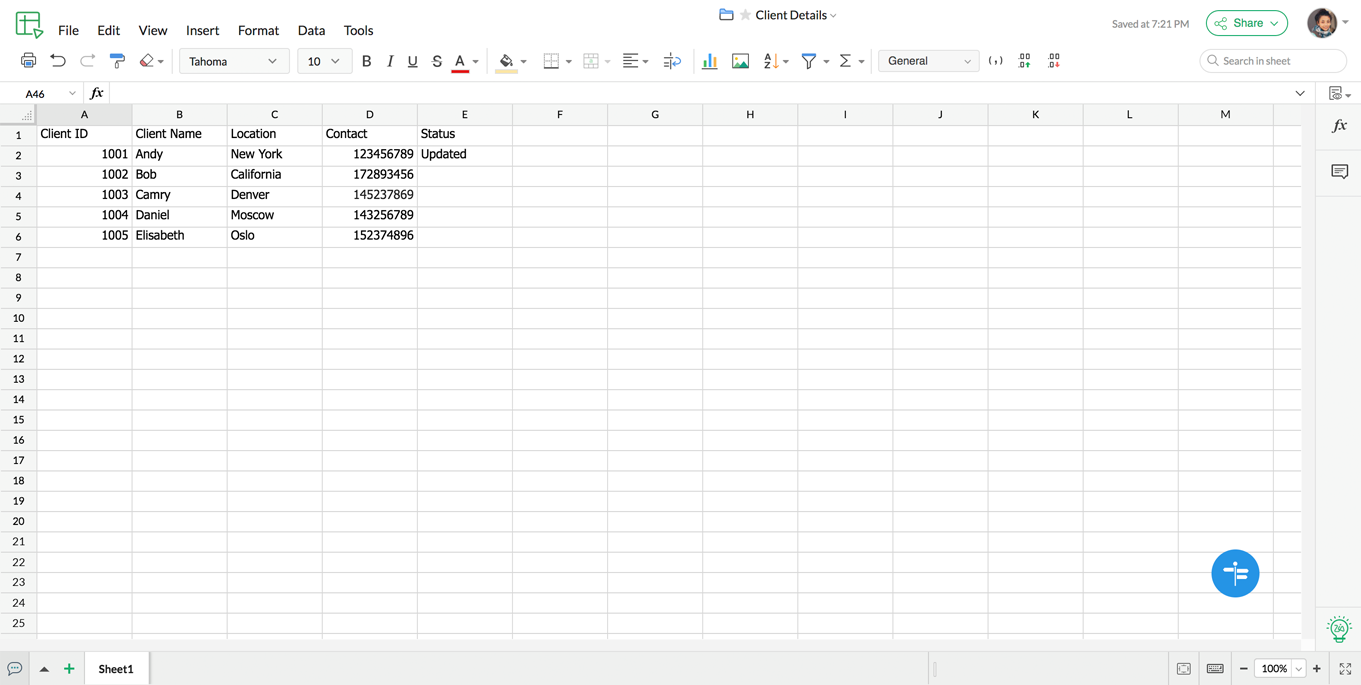The image size is (1361, 685).
Task: Open the Edit menu
Action: click(108, 31)
